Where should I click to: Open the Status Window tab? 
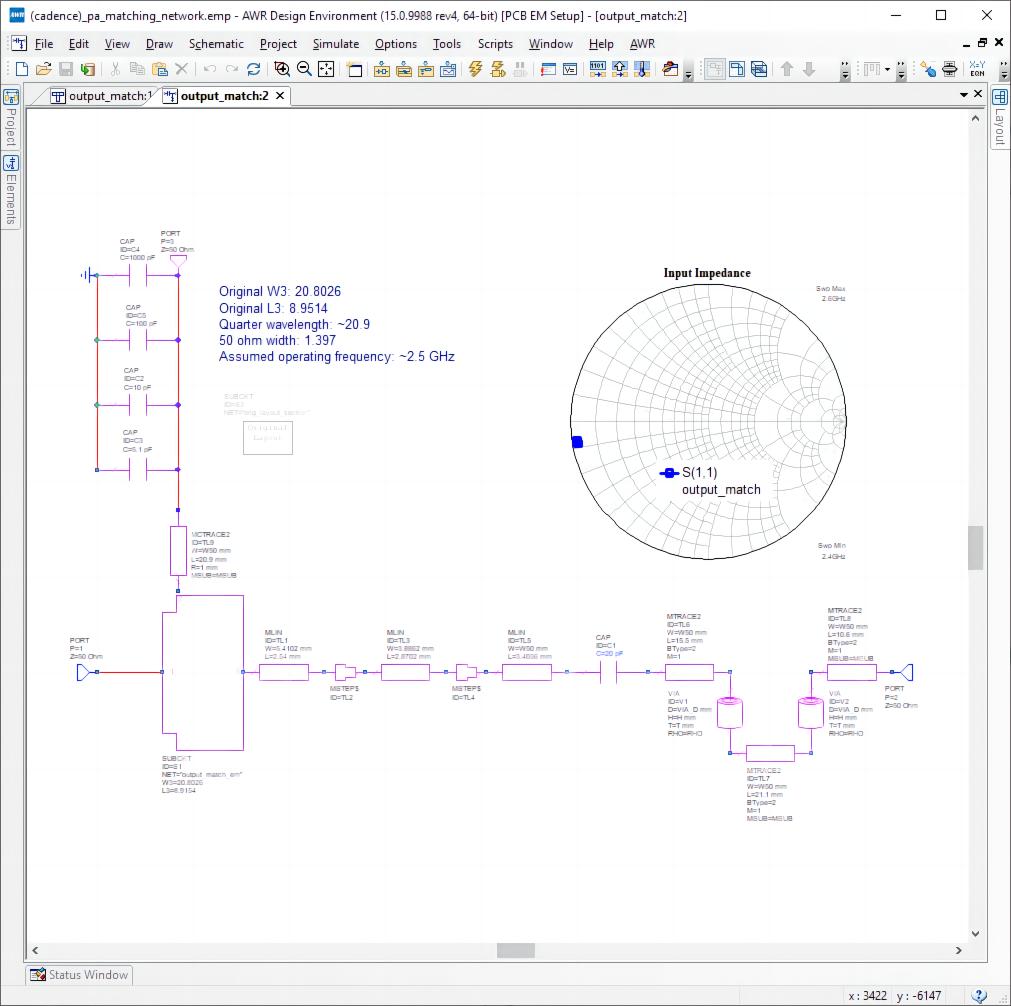tap(79, 974)
